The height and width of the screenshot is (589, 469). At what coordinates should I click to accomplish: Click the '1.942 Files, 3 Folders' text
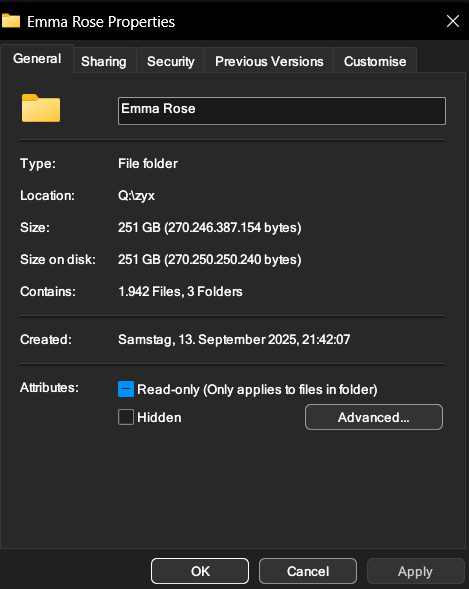[x=180, y=291]
